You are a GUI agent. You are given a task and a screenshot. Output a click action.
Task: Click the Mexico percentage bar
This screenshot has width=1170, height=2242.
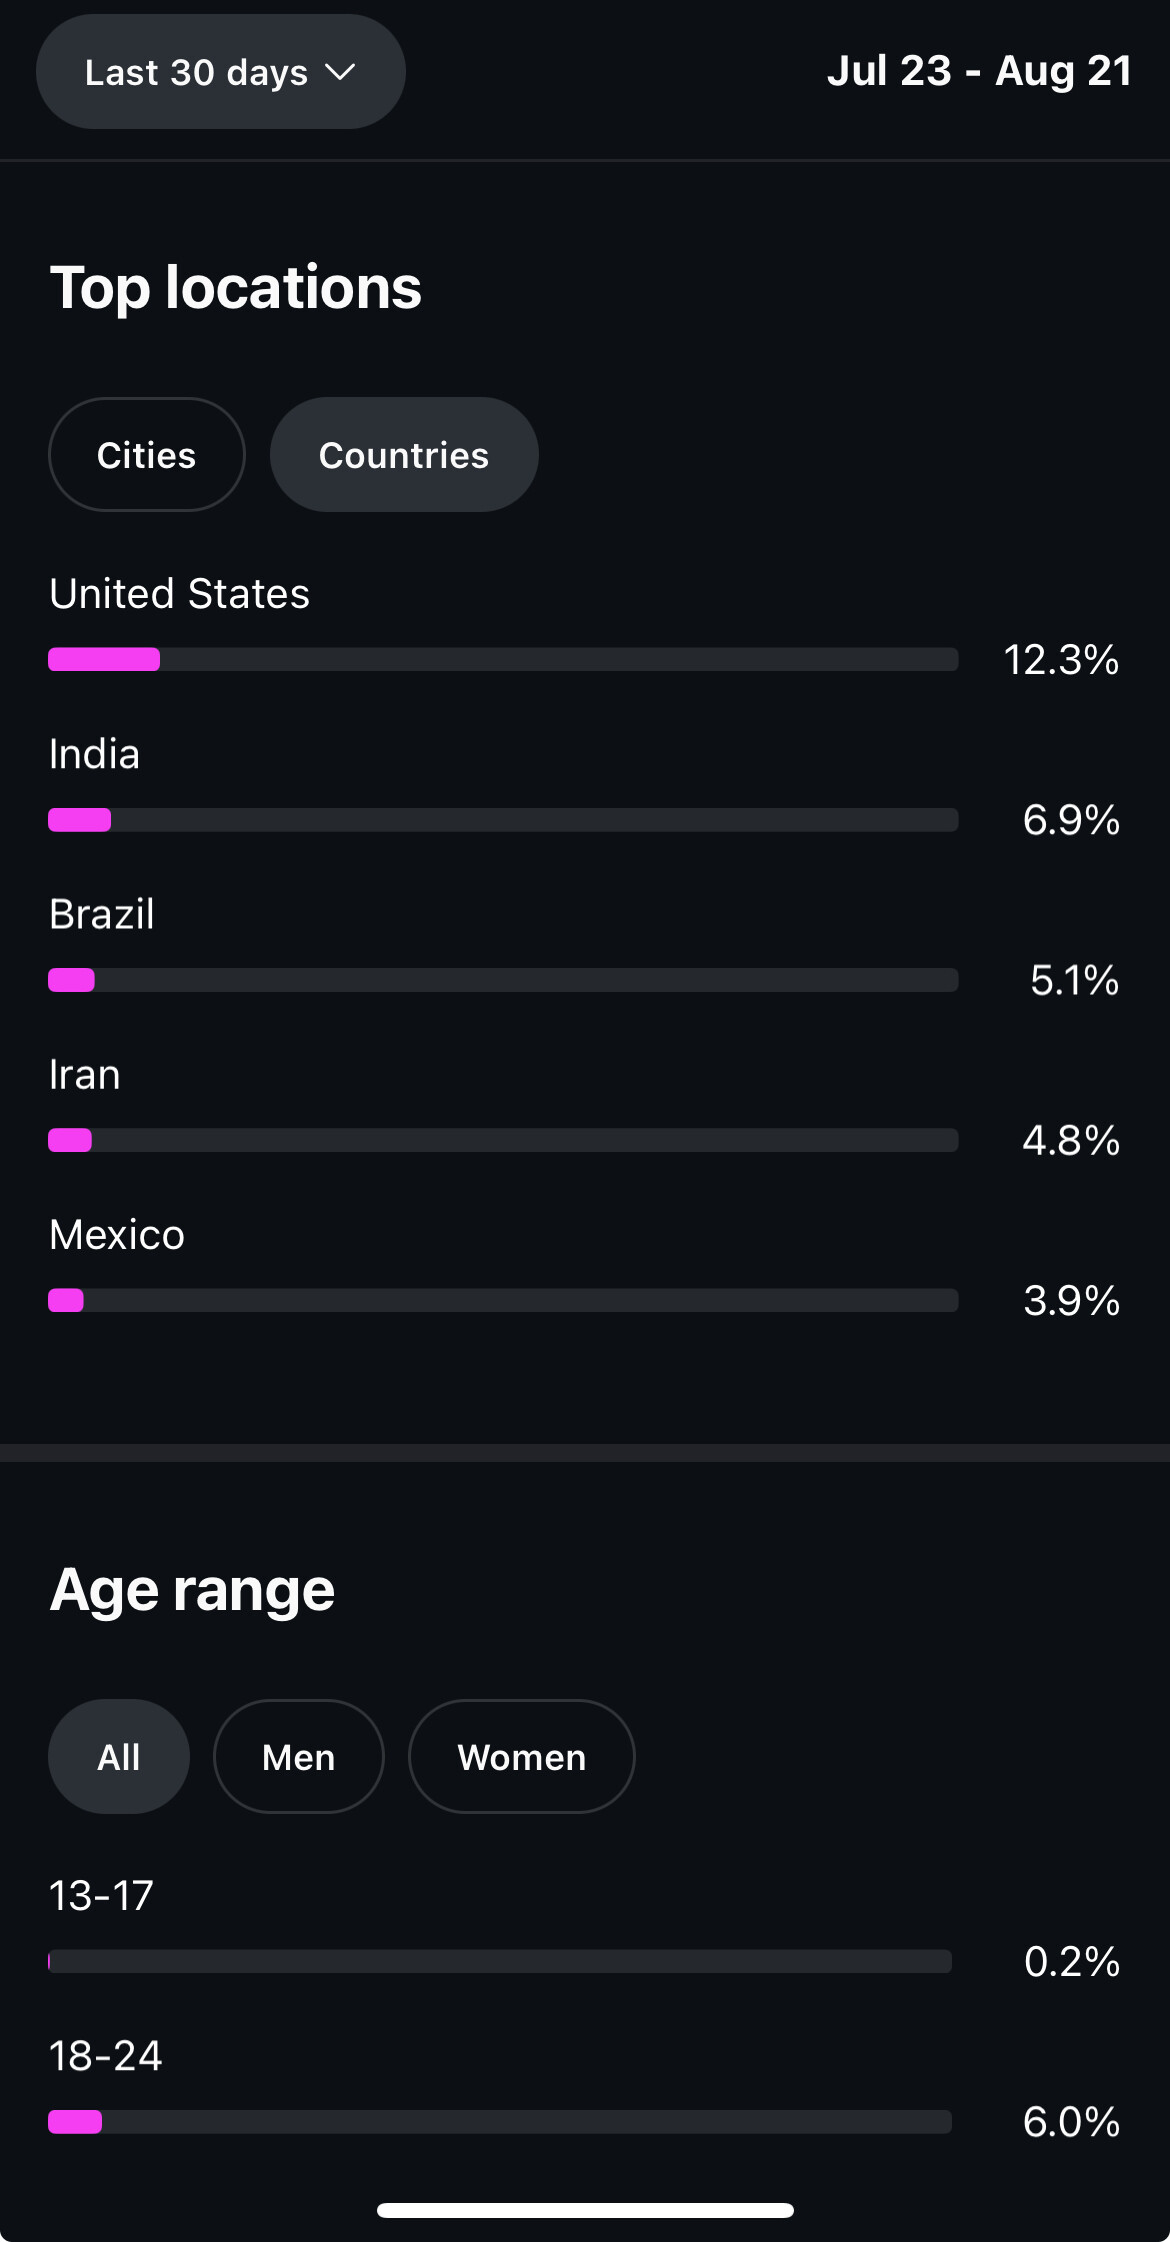click(x=503, y=1300)
